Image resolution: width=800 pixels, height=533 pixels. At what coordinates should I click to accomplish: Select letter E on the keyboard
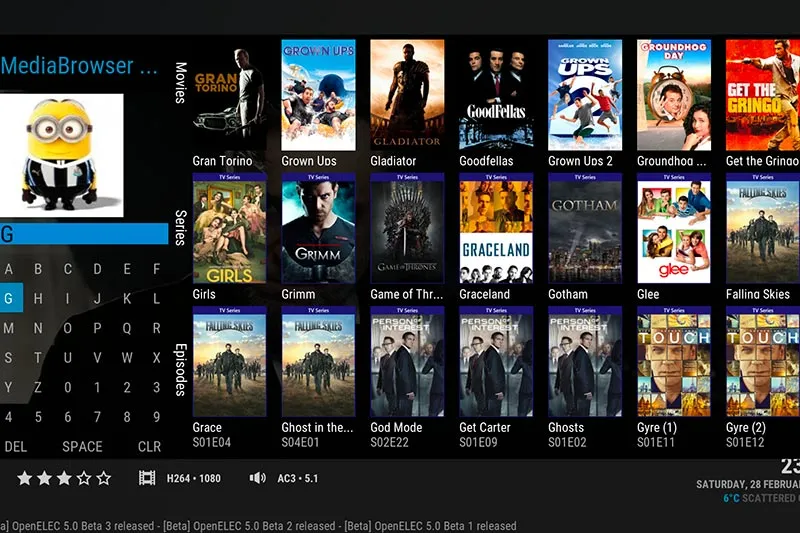[127, 269]
